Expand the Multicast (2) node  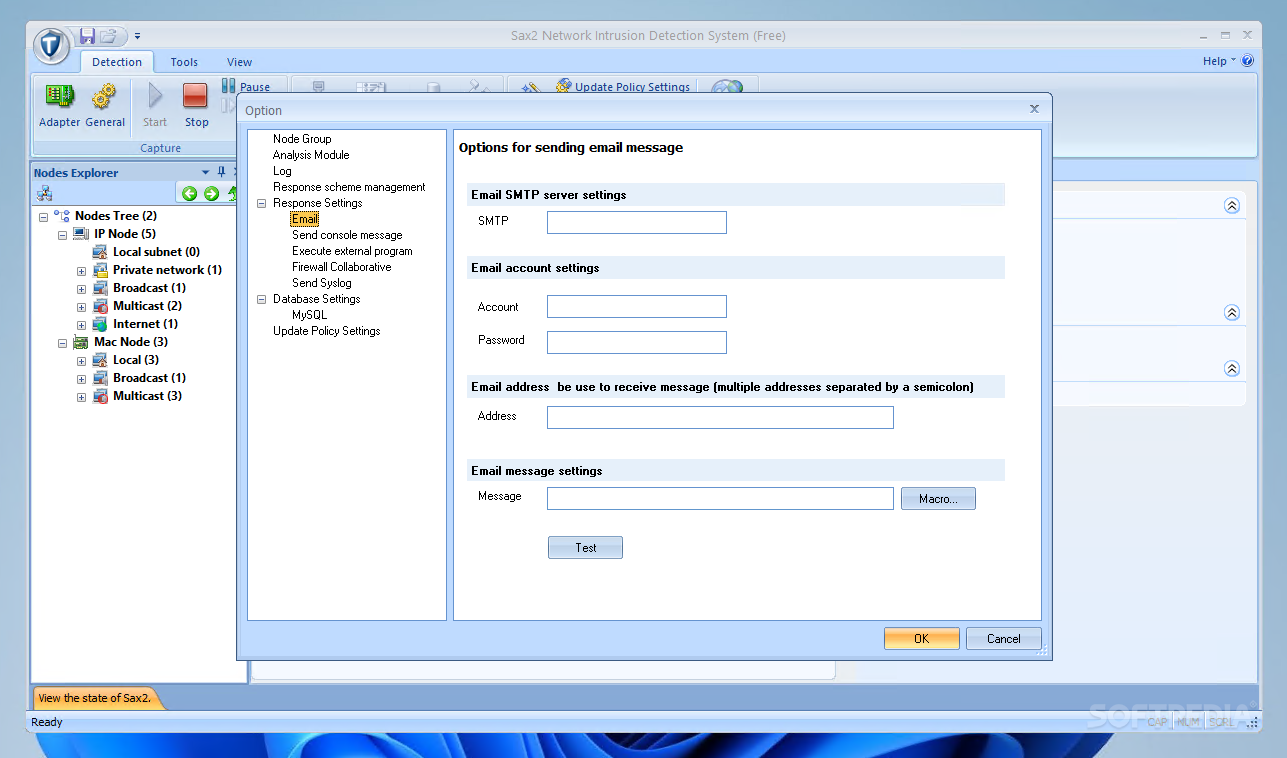[x=82, y=307]
